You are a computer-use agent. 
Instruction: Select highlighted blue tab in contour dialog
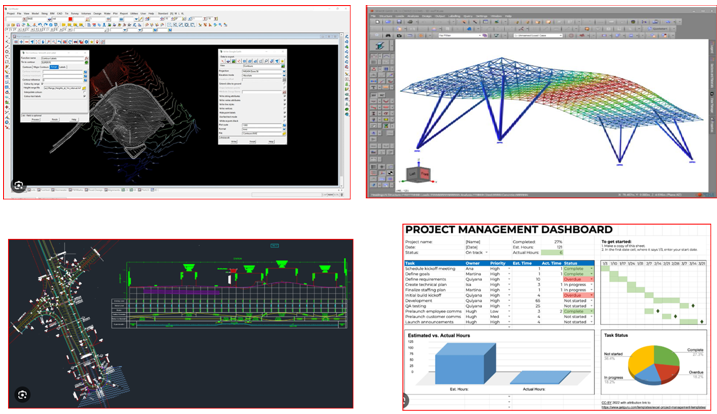click(54, 67)
